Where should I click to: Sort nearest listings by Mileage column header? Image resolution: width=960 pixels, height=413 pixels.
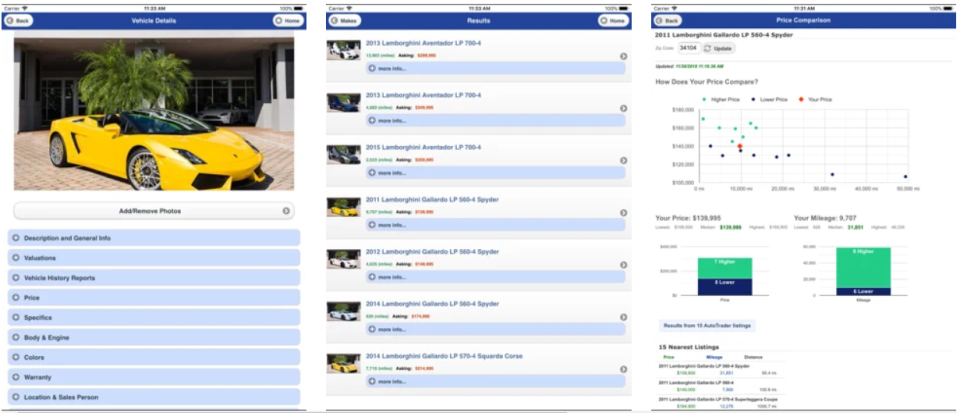pyautogui.click(x=714, y=357)
